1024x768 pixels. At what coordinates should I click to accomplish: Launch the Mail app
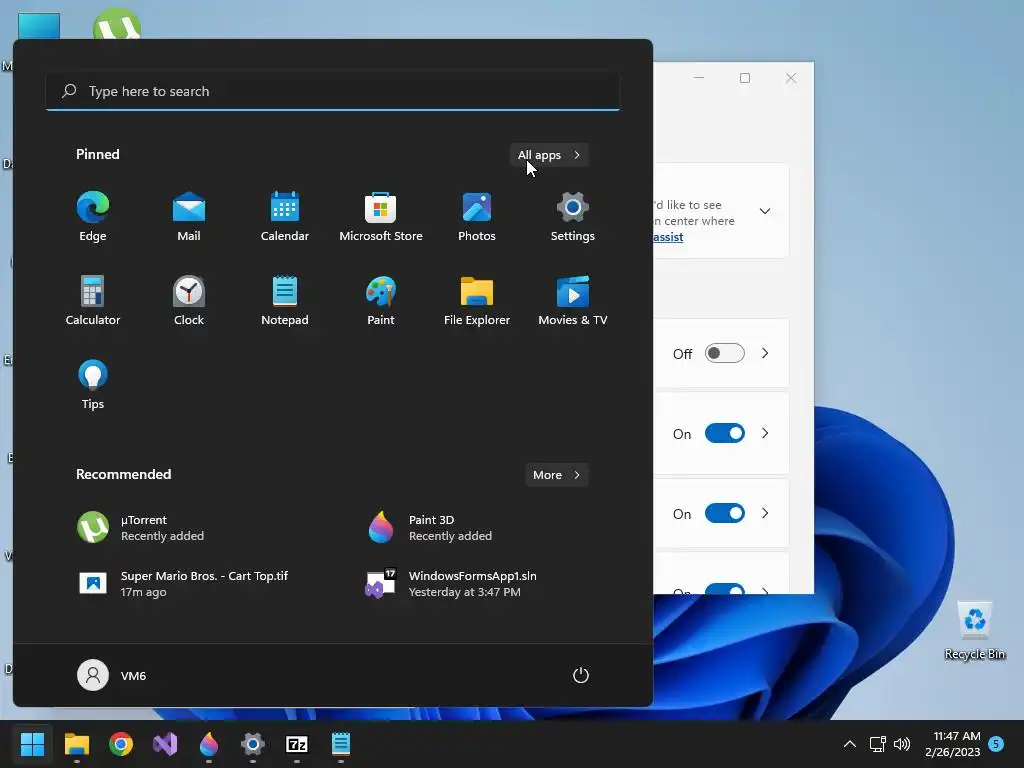[189, 217]
